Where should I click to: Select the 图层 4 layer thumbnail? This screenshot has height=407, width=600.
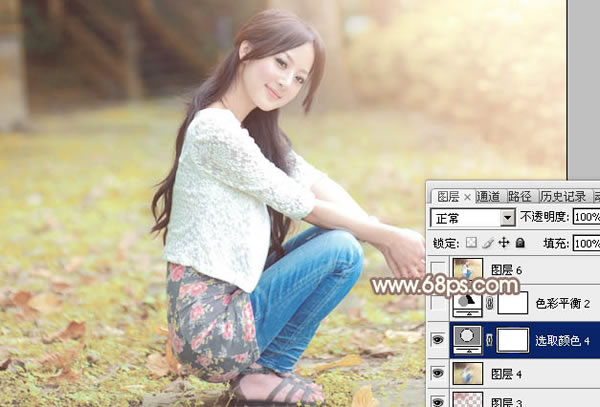[x=467, y=373]
